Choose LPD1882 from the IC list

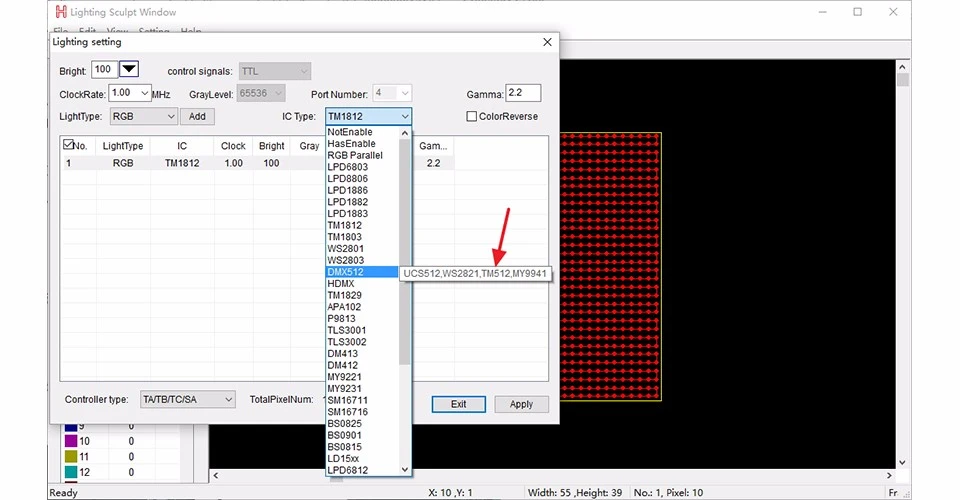click(x=362, y=202)
